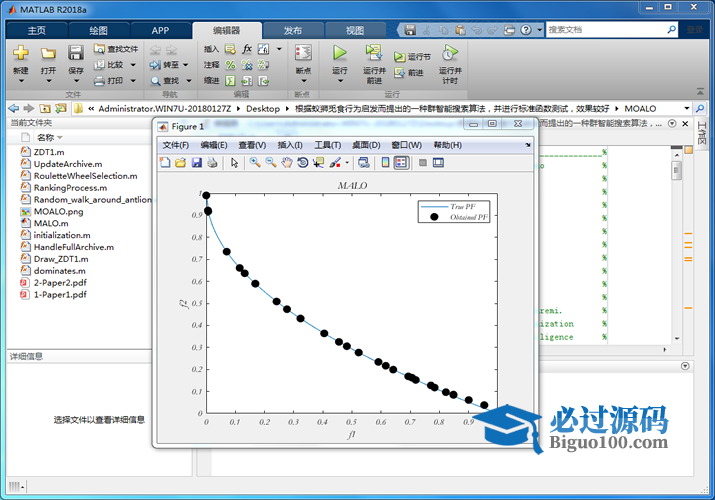Click the print figure icon

[213, 163]
